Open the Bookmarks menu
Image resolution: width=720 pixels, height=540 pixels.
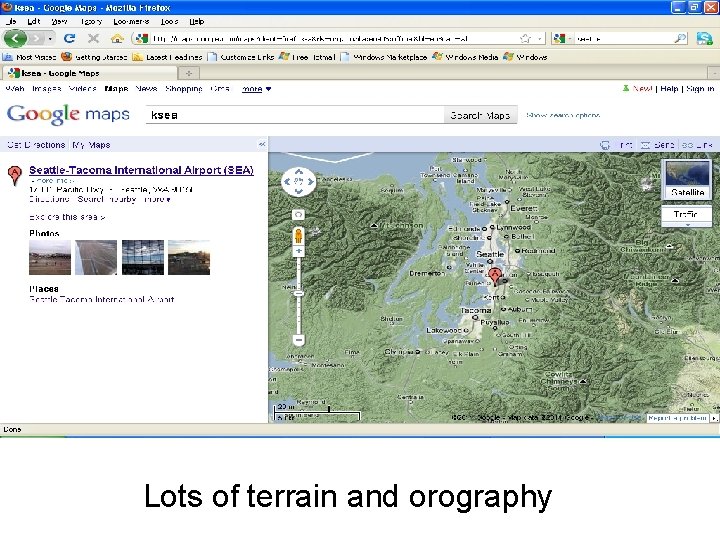coord(131,22)
